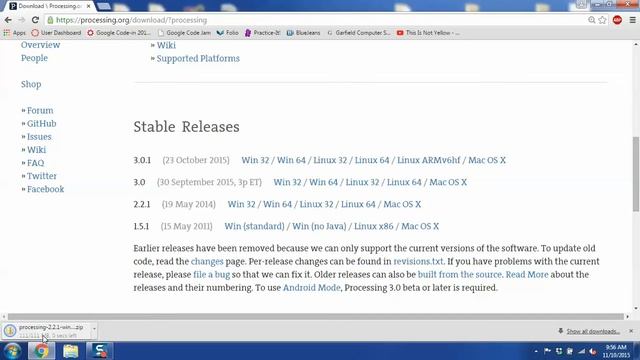Close the Download Processing tab
640x360 pixels.
[89, 6]
